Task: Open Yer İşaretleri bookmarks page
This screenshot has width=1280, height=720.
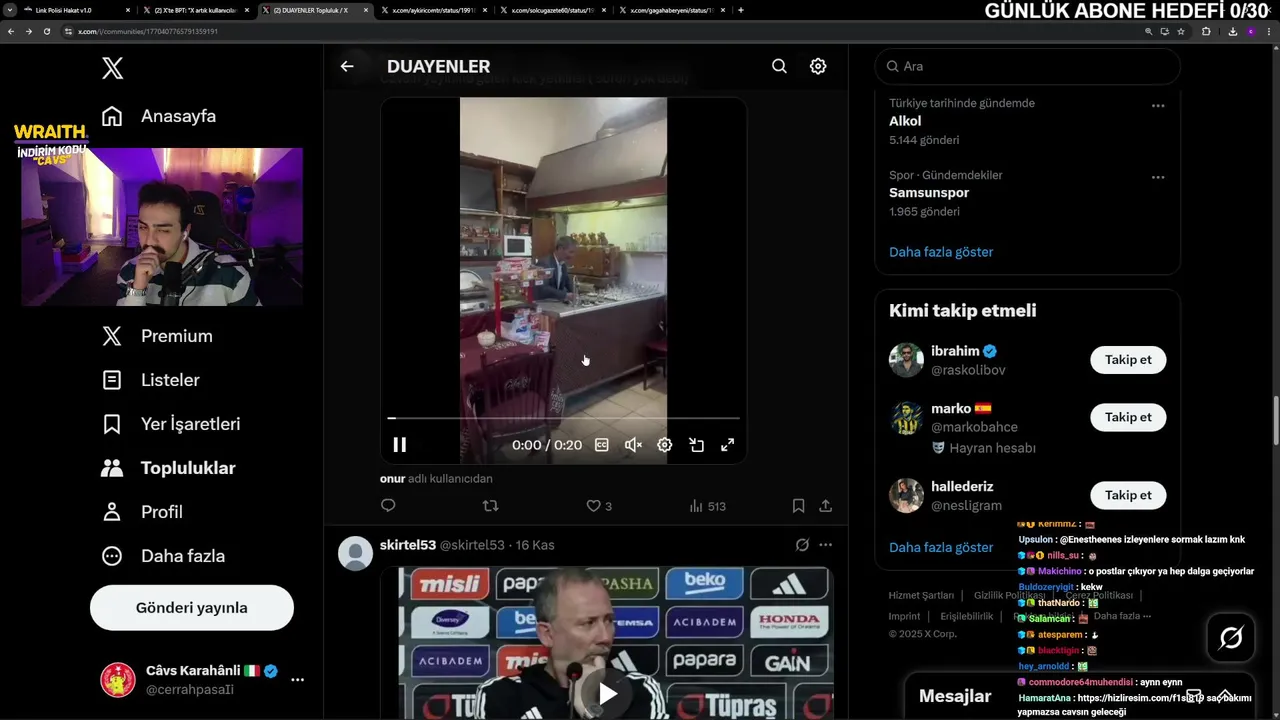Action: coord(171,424)
